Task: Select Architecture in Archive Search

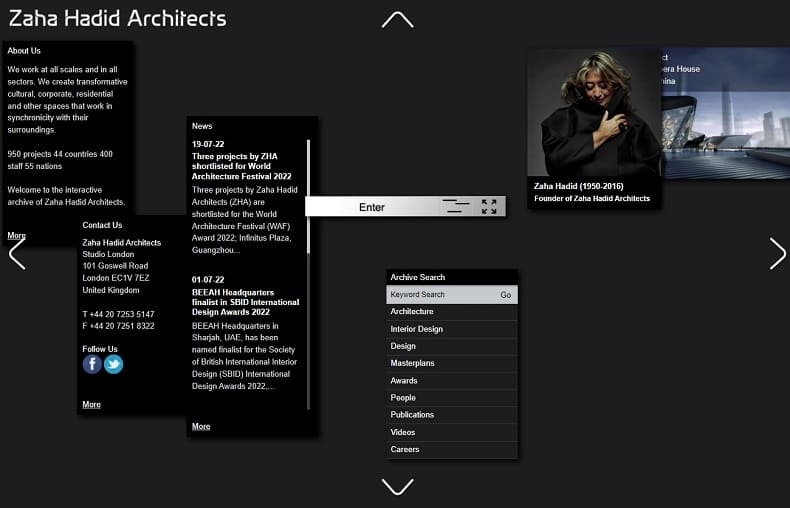Action: [452, 312]
